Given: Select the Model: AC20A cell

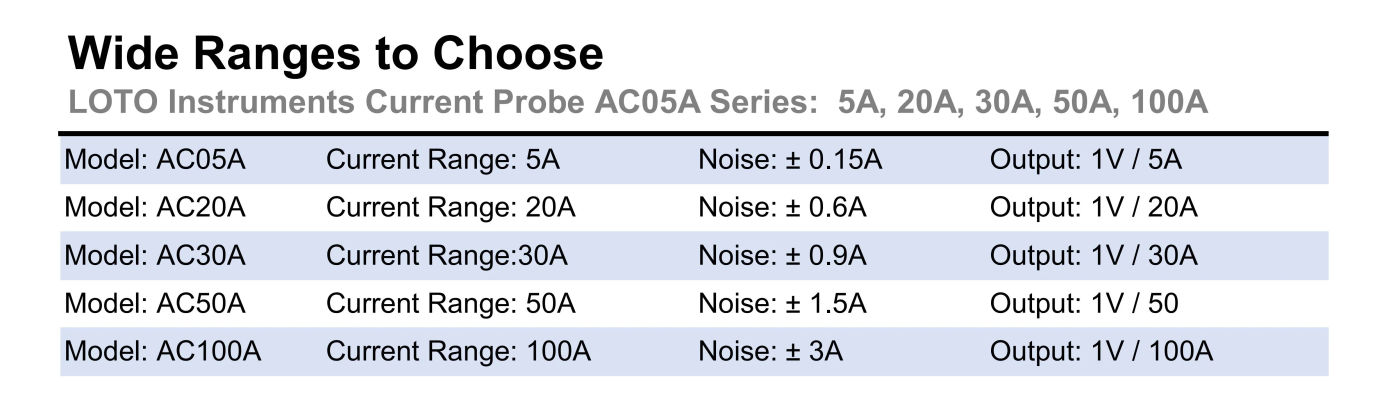Looking at the screenshot, I should pyautogui.click(x=155, y=208).
